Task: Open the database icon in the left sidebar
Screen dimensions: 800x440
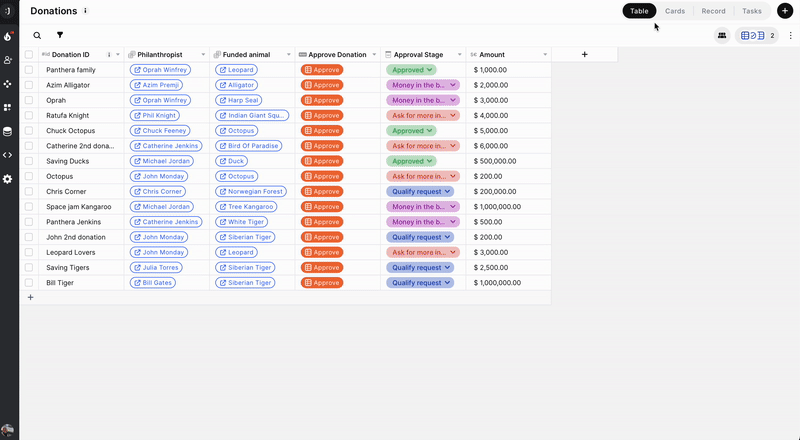Action: click(8, 132)
